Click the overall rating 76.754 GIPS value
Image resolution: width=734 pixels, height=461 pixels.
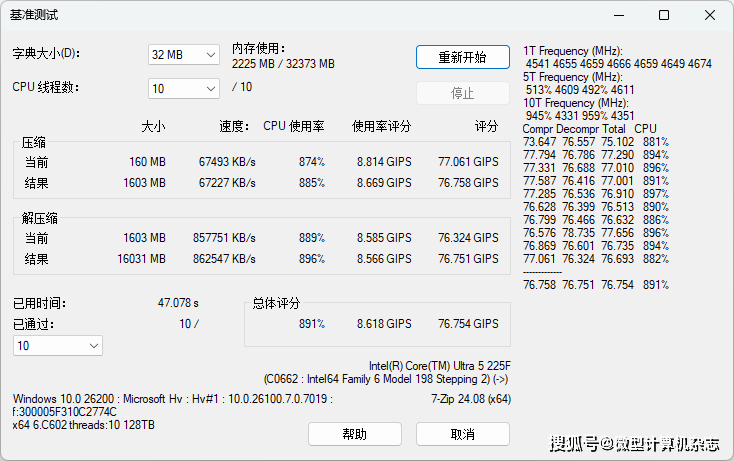pos(468,324)
